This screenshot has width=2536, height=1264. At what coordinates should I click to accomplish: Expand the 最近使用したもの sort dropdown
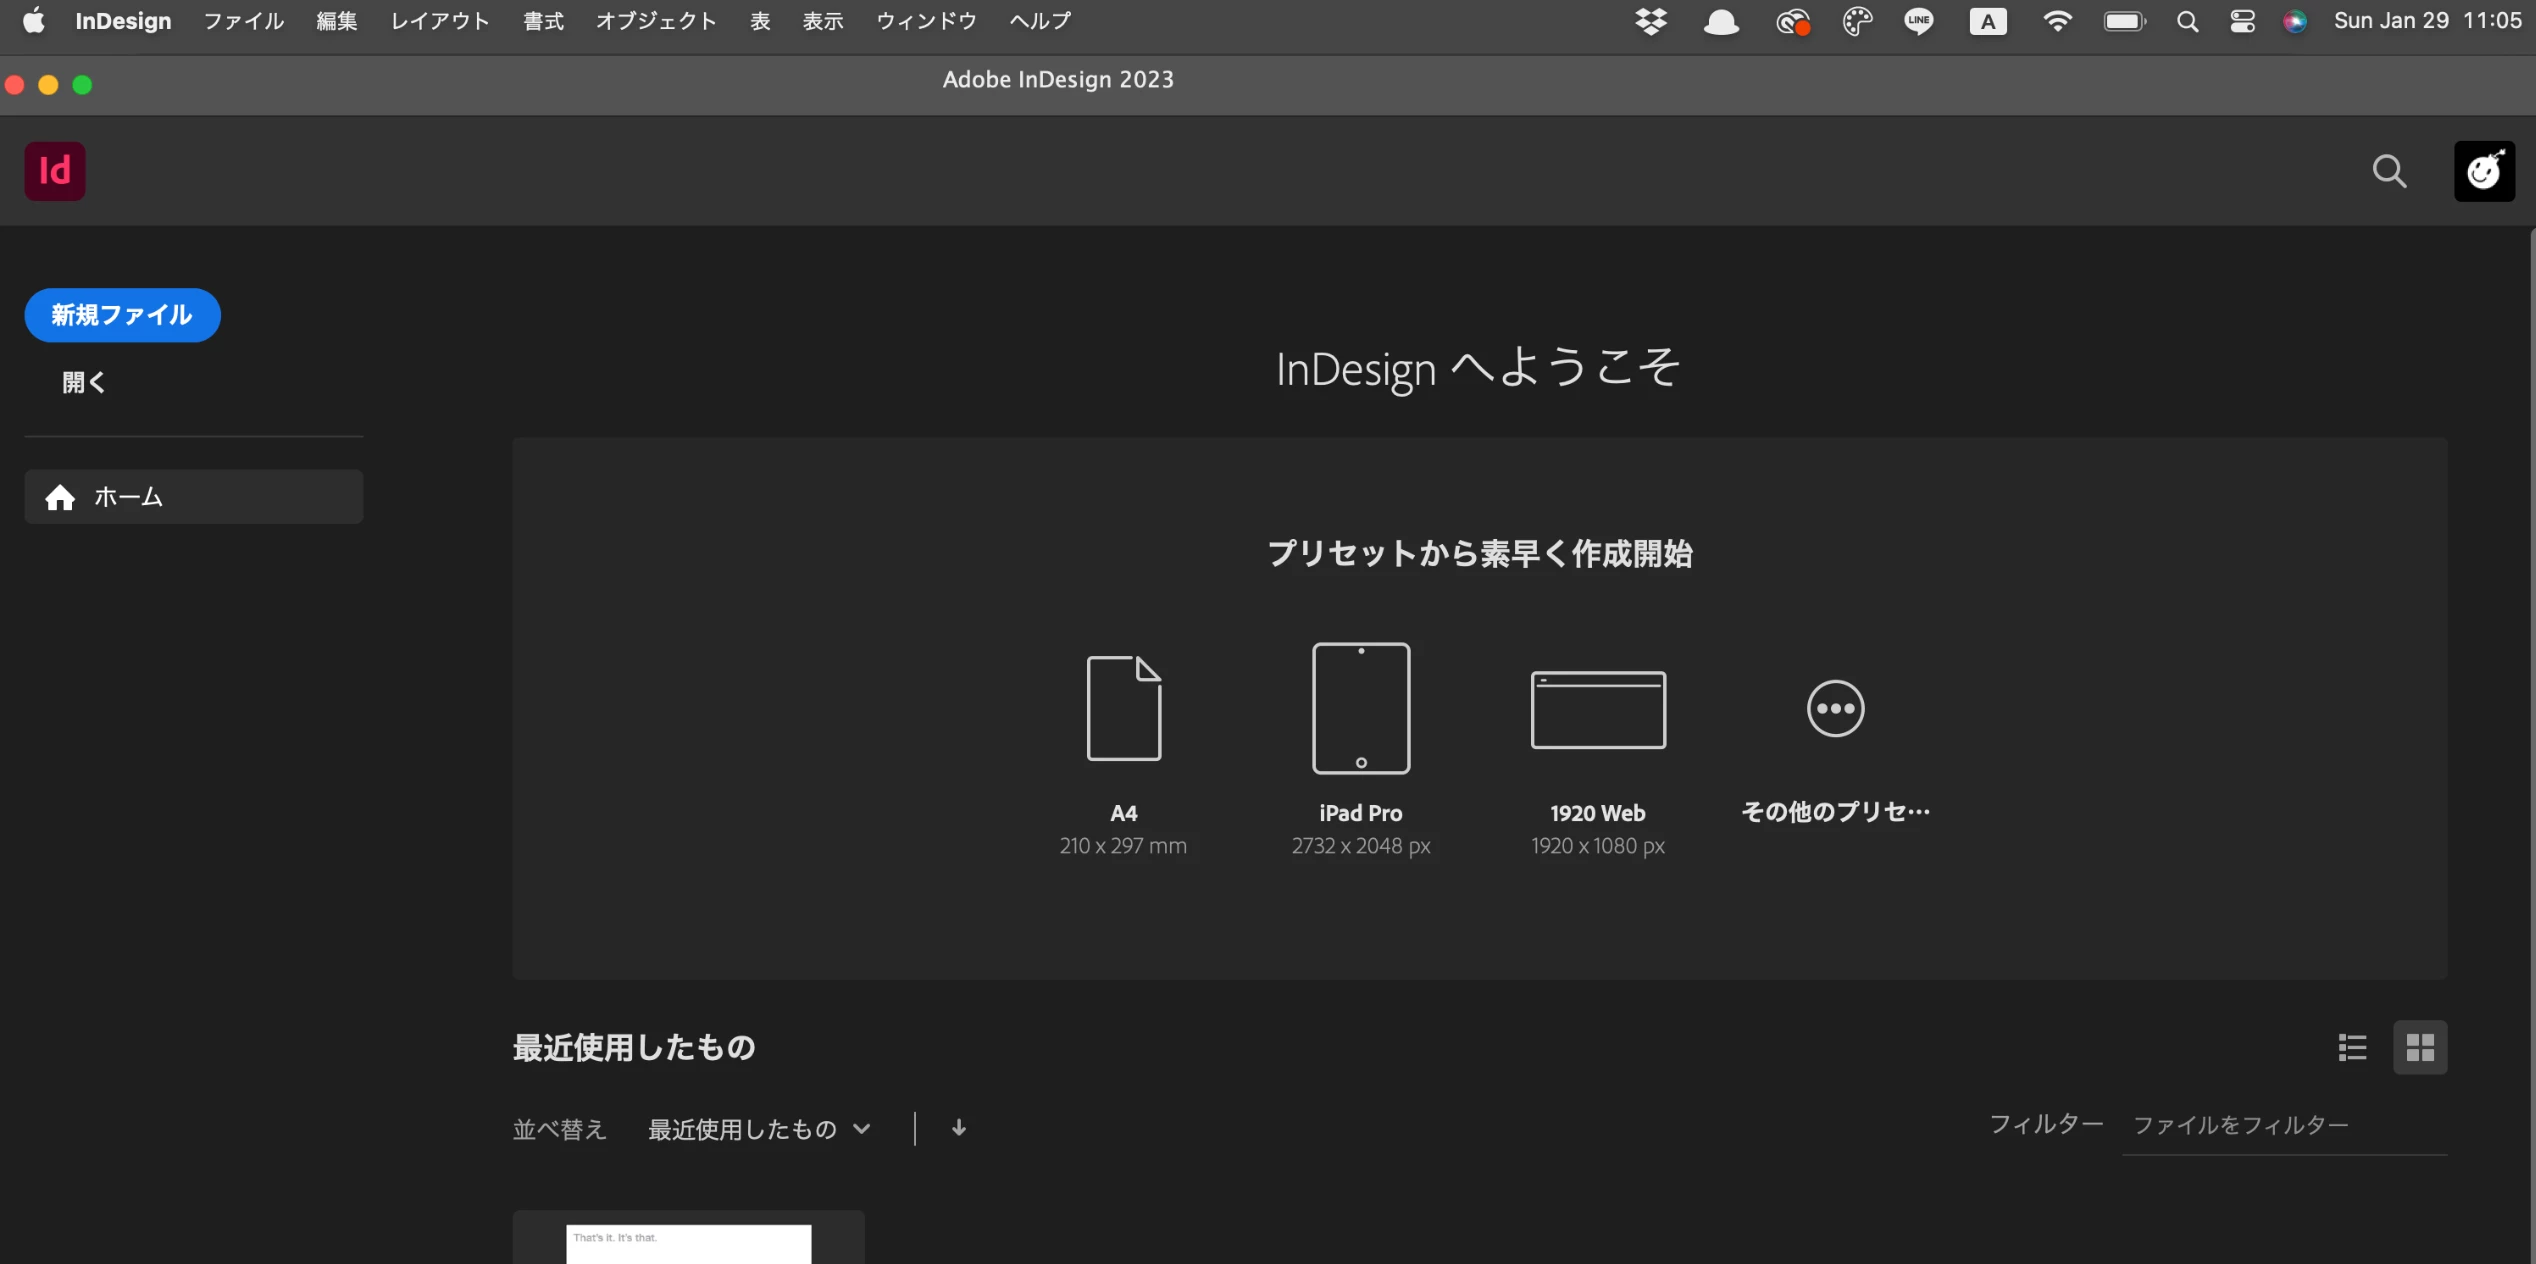(759, 1129)
